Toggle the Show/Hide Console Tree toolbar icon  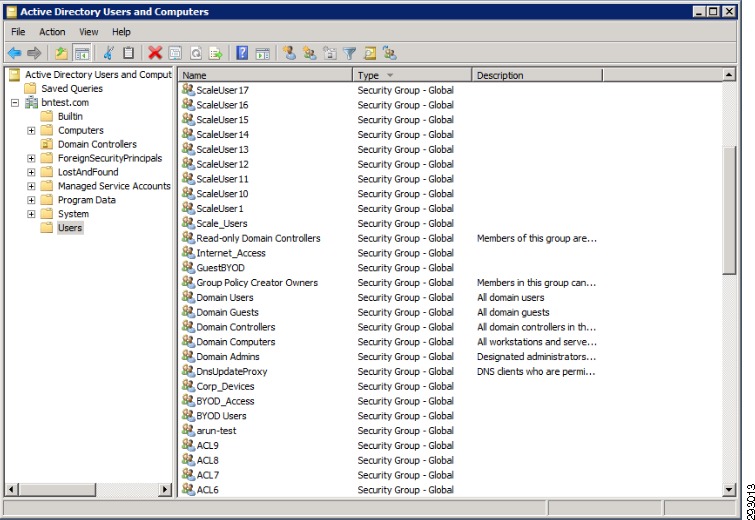[x=82, y=53]
